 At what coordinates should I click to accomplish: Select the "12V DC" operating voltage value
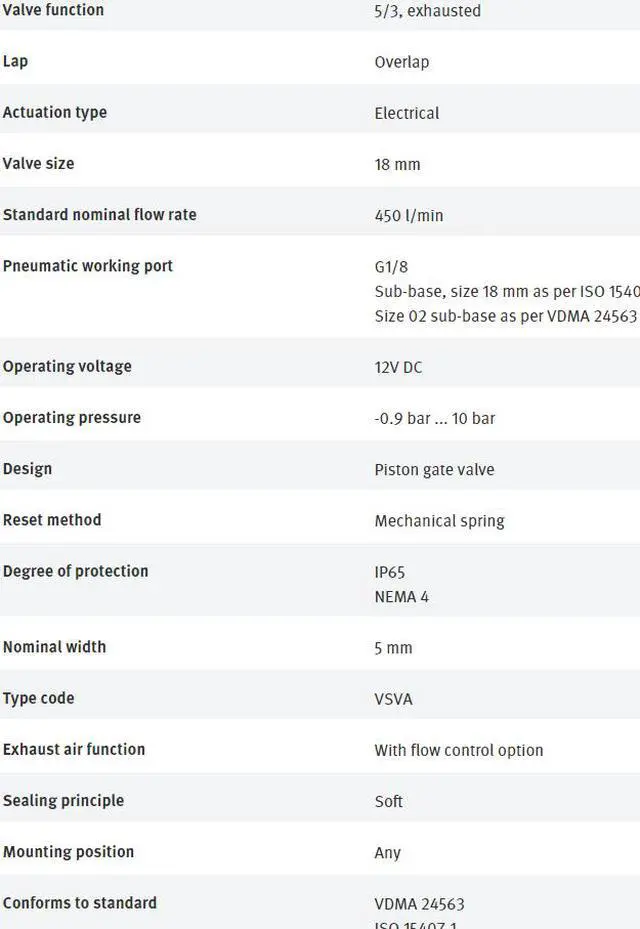coord(398,367)
